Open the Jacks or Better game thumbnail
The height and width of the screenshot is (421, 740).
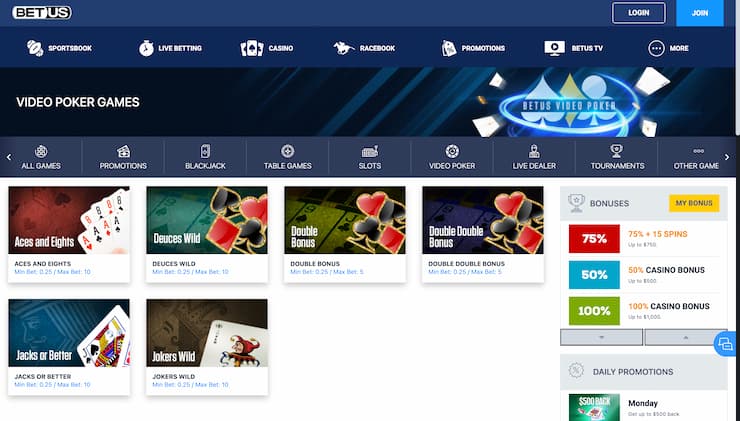pyautogui.click(x=69, y=333)
